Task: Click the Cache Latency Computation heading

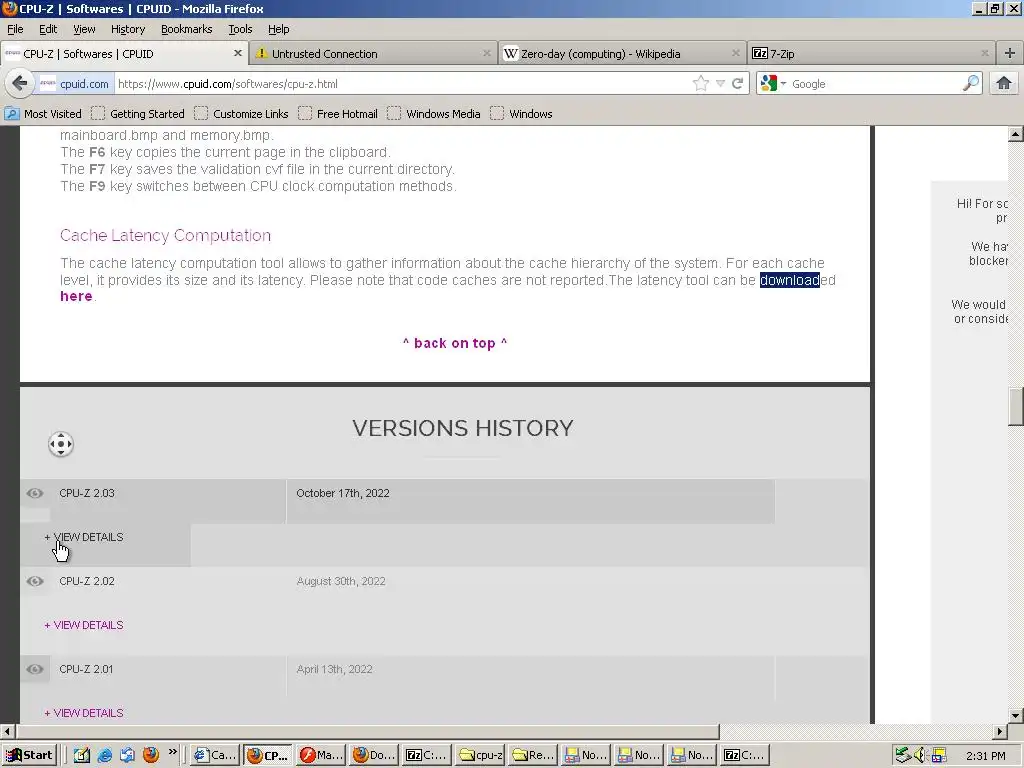Action: pyautogui.click(x=165, y=236)
